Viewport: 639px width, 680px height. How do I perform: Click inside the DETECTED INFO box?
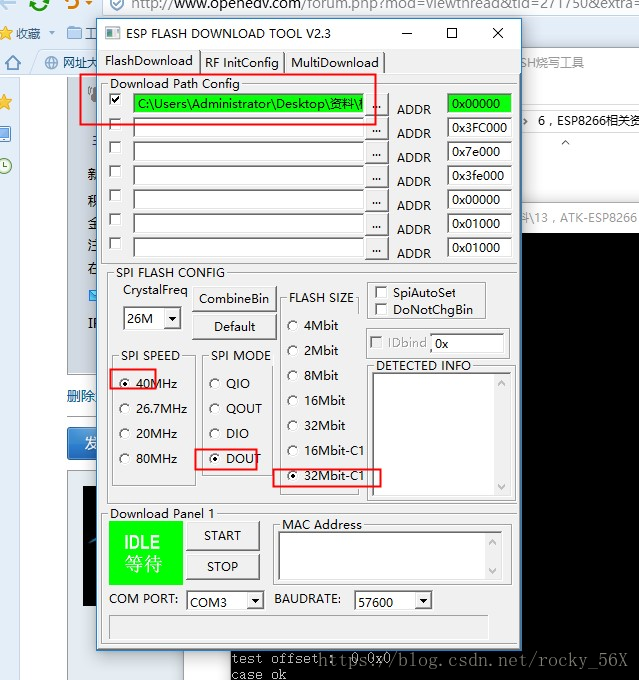(x=434, y=434)
